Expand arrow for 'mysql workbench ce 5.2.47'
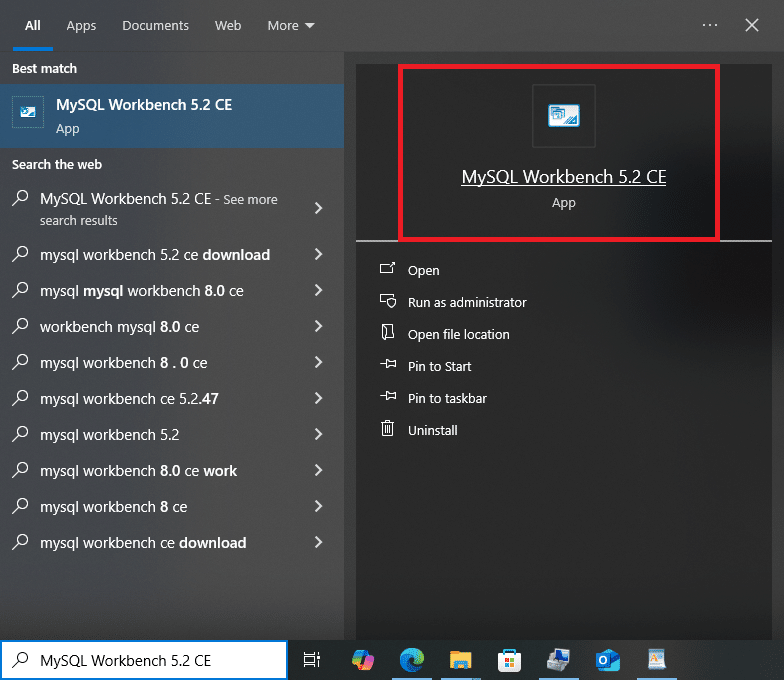Viewport: 784px width, 680px height. click(x=318, y=398)
